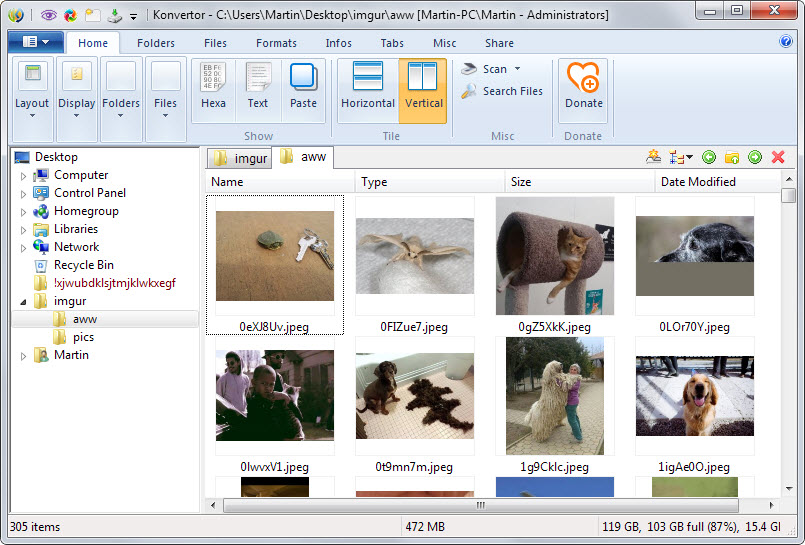This screenshot has width=805, height=545.
Task: Select the imgur folder tab
Action: 240,159
